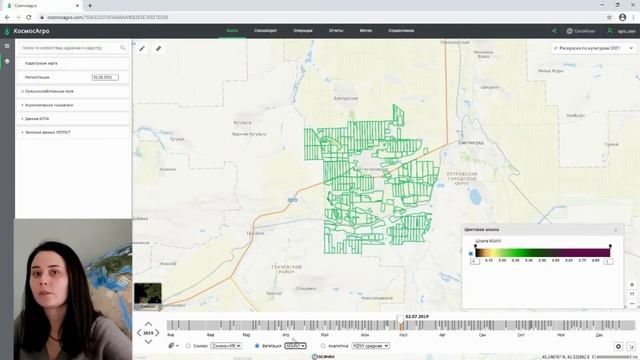The image size is (640, 360).
Task: Click the up arrow above year 2019
Action: pyautogui.click(x=148, y=324)
